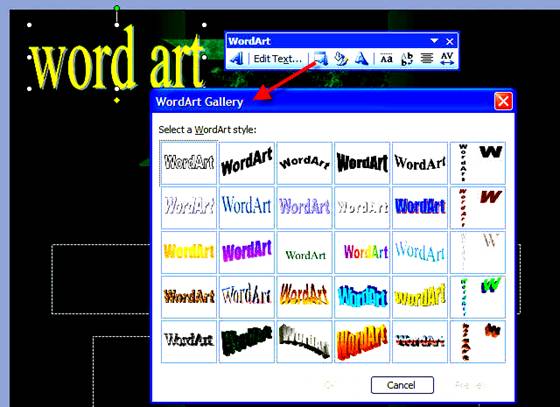Select the rainbow-colored WordArt style

click(x=362, y=252)
